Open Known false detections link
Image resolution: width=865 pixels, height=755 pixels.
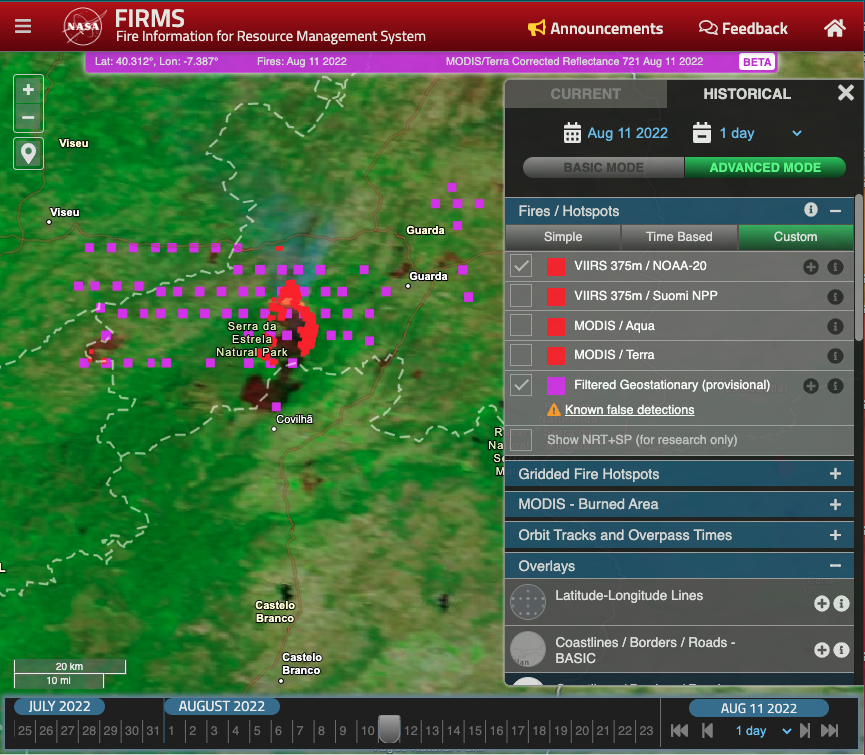pos(629,410)
